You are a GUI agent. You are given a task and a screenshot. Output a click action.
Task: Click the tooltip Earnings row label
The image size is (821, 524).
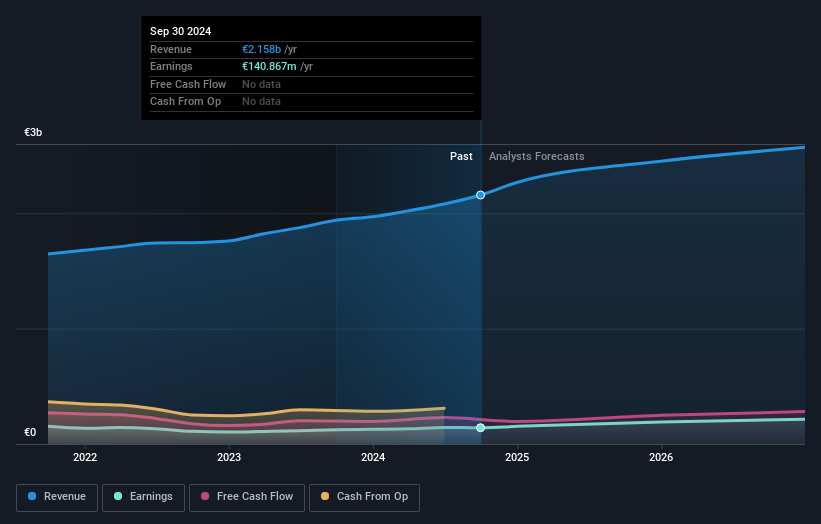point(171,66)
